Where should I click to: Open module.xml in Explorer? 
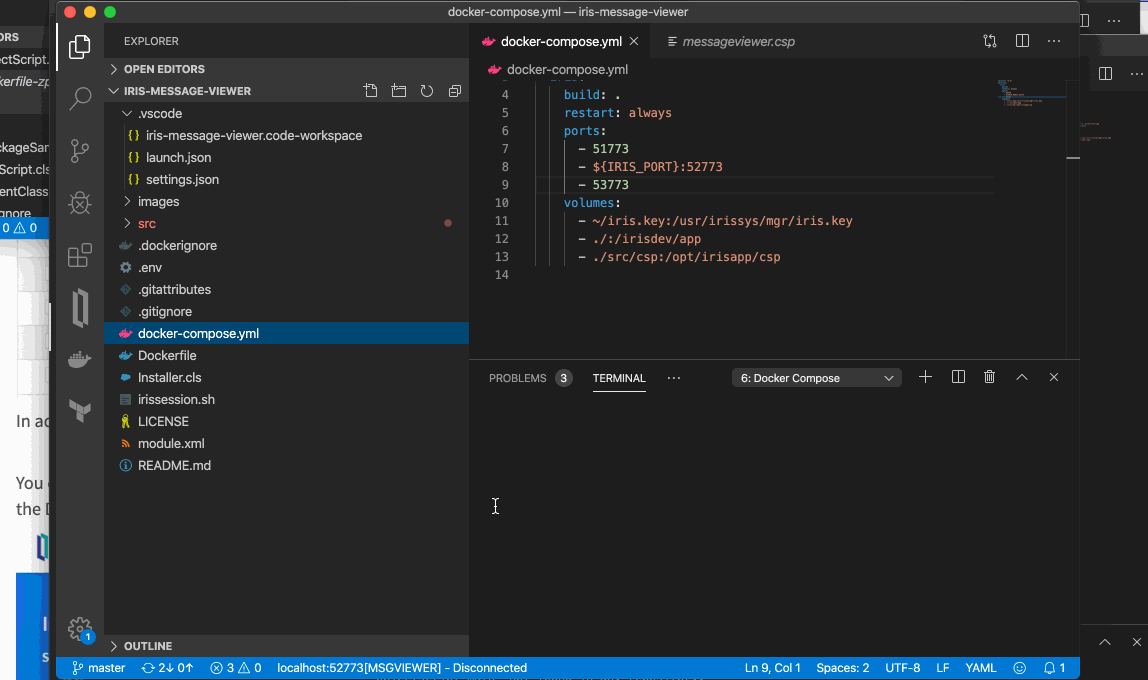pos(286,443)
